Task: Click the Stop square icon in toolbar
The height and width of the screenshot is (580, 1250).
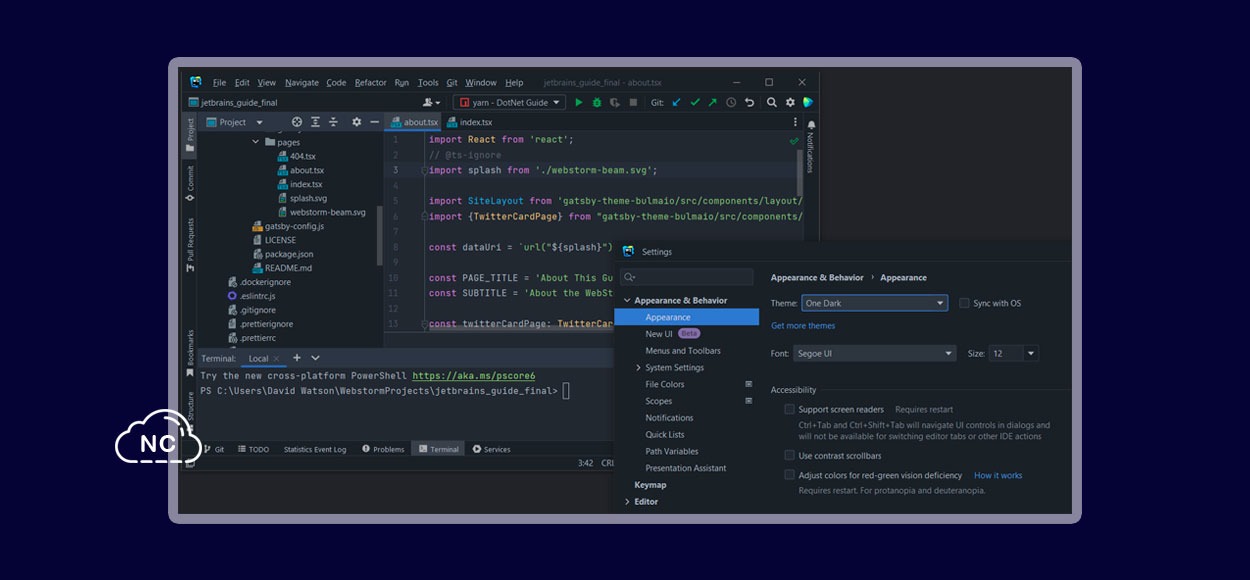Action: coord(632,102)
